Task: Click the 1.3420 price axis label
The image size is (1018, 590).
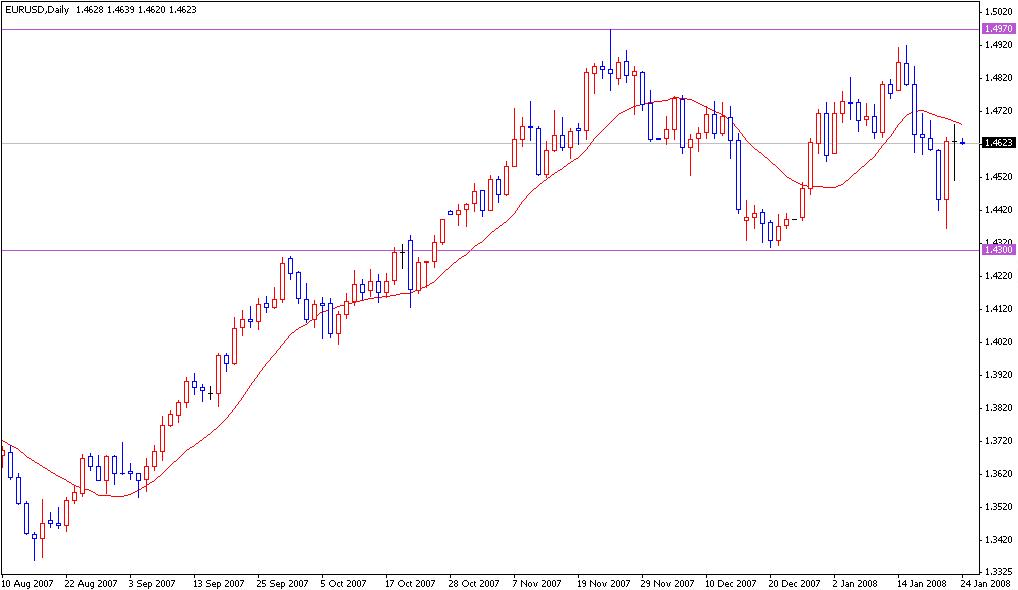Action: 999,540
